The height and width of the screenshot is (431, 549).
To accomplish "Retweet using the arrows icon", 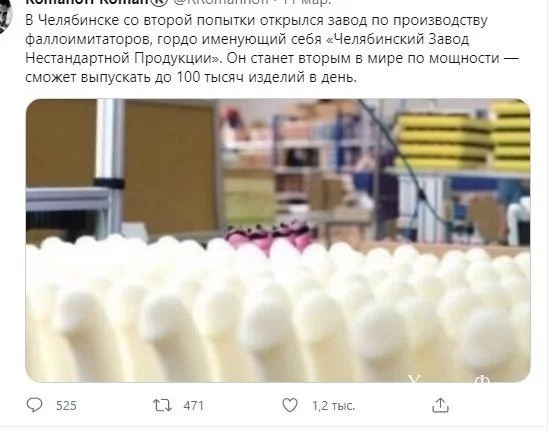I will click(162, 405).
